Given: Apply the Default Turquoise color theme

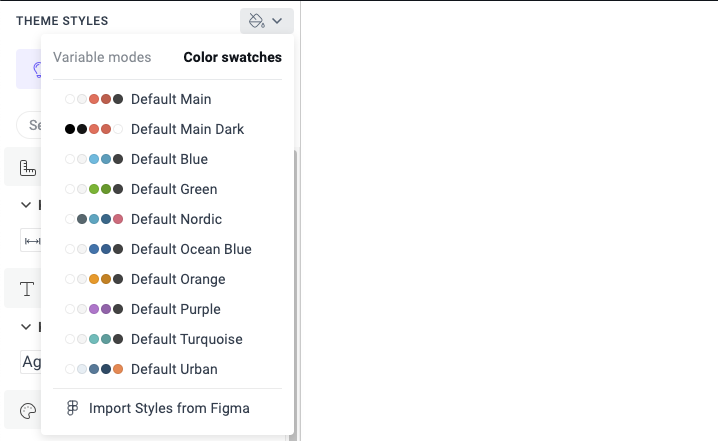Looking at the screenshot, I should (x=186, y=339).
